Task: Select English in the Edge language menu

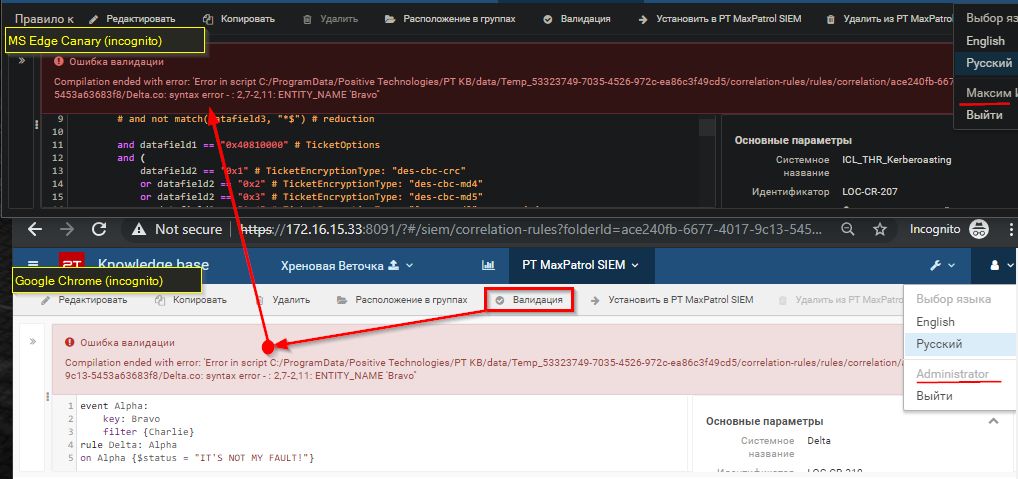Action: 986,41
